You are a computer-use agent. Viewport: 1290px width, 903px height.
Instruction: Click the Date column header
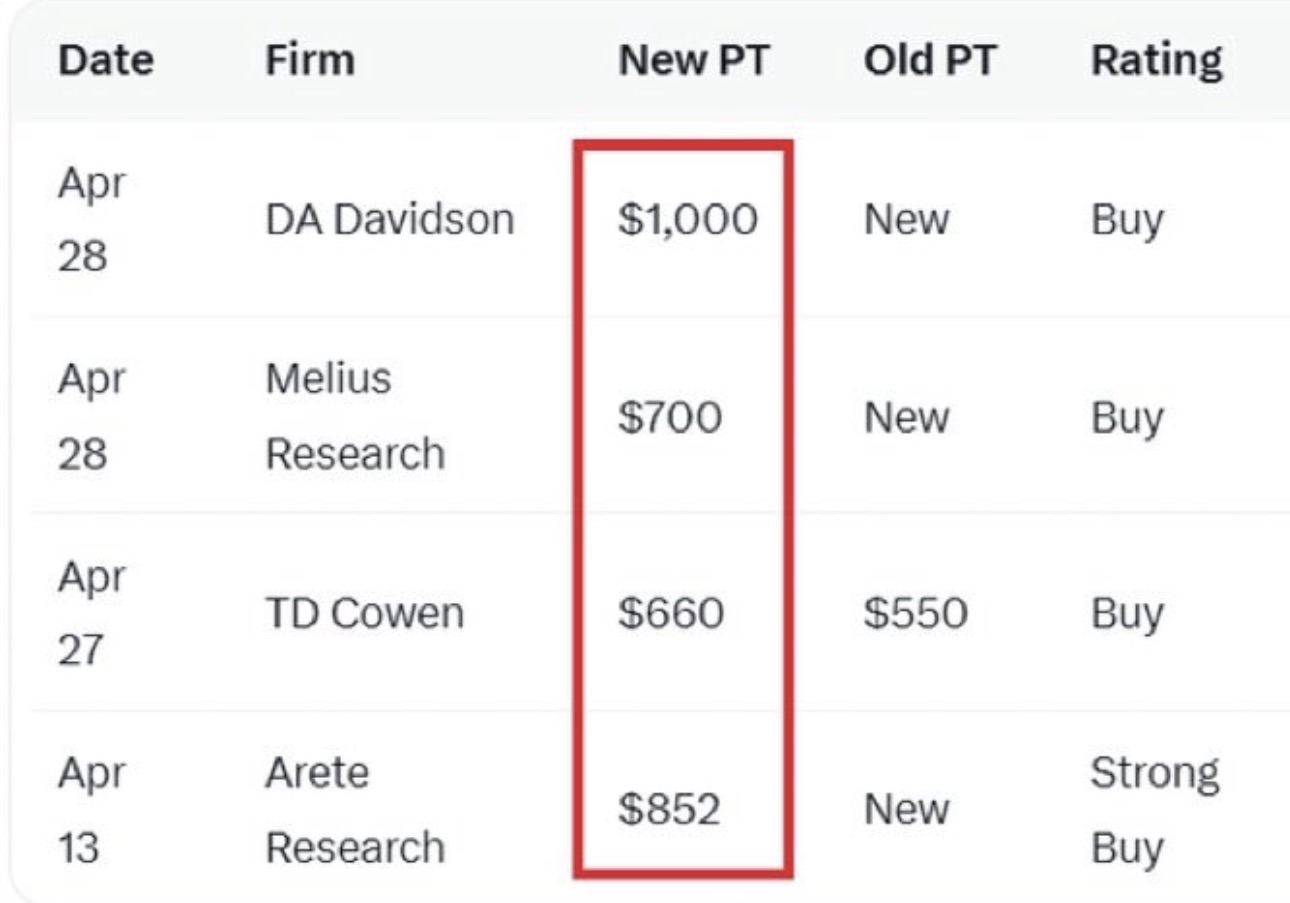105,62
